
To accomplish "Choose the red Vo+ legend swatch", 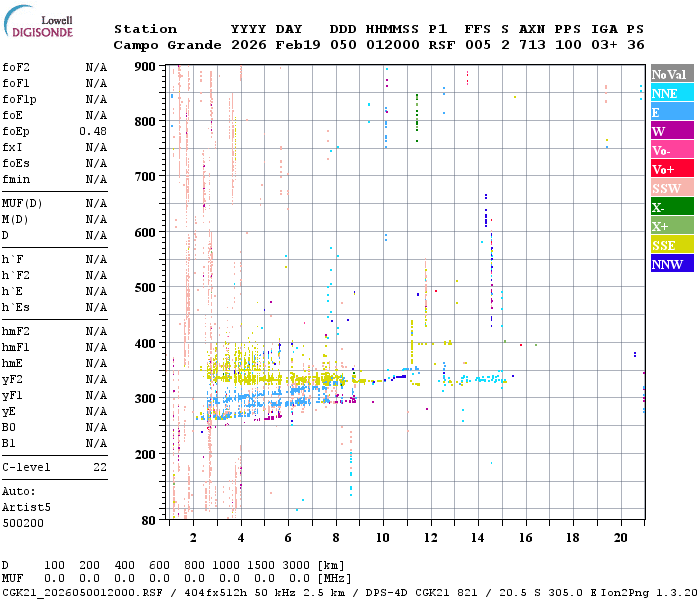I will coord(670,170).
